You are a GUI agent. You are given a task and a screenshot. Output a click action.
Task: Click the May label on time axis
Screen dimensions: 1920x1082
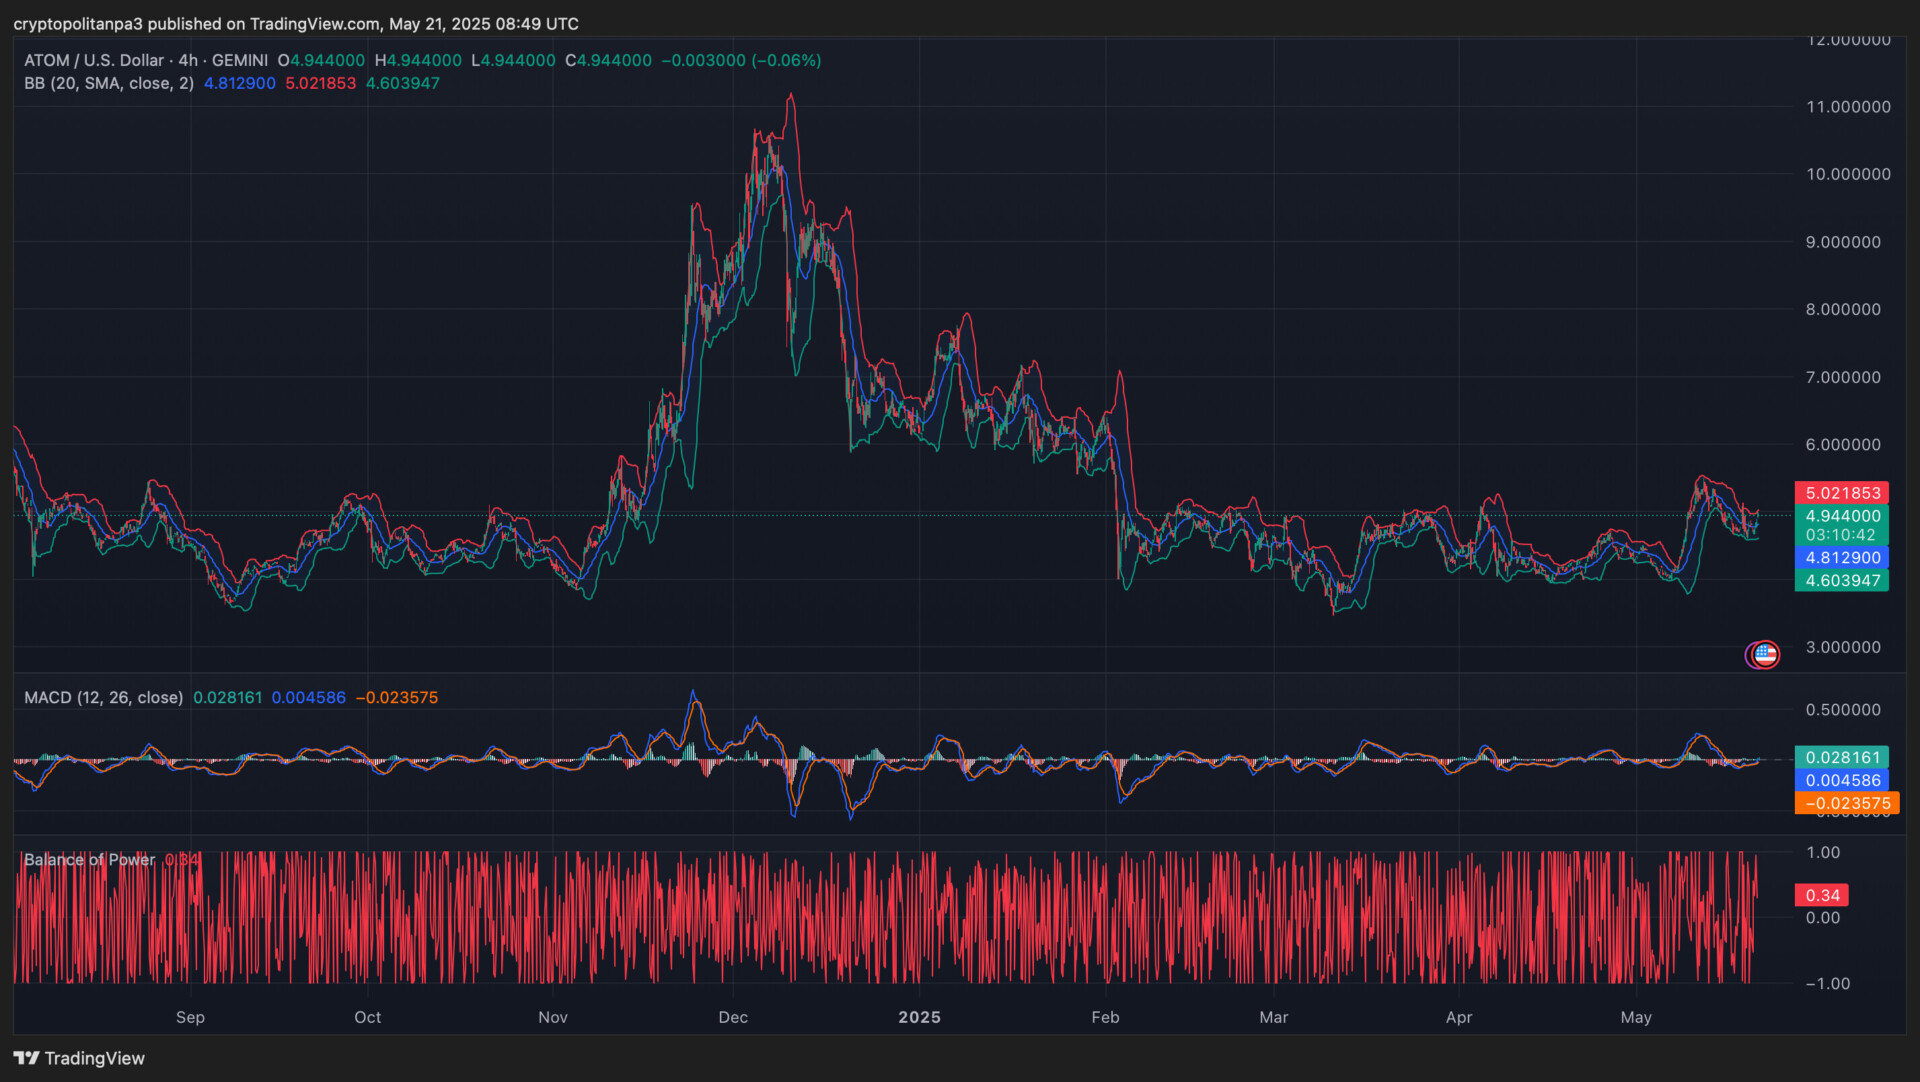[x=1636, y=1017]
